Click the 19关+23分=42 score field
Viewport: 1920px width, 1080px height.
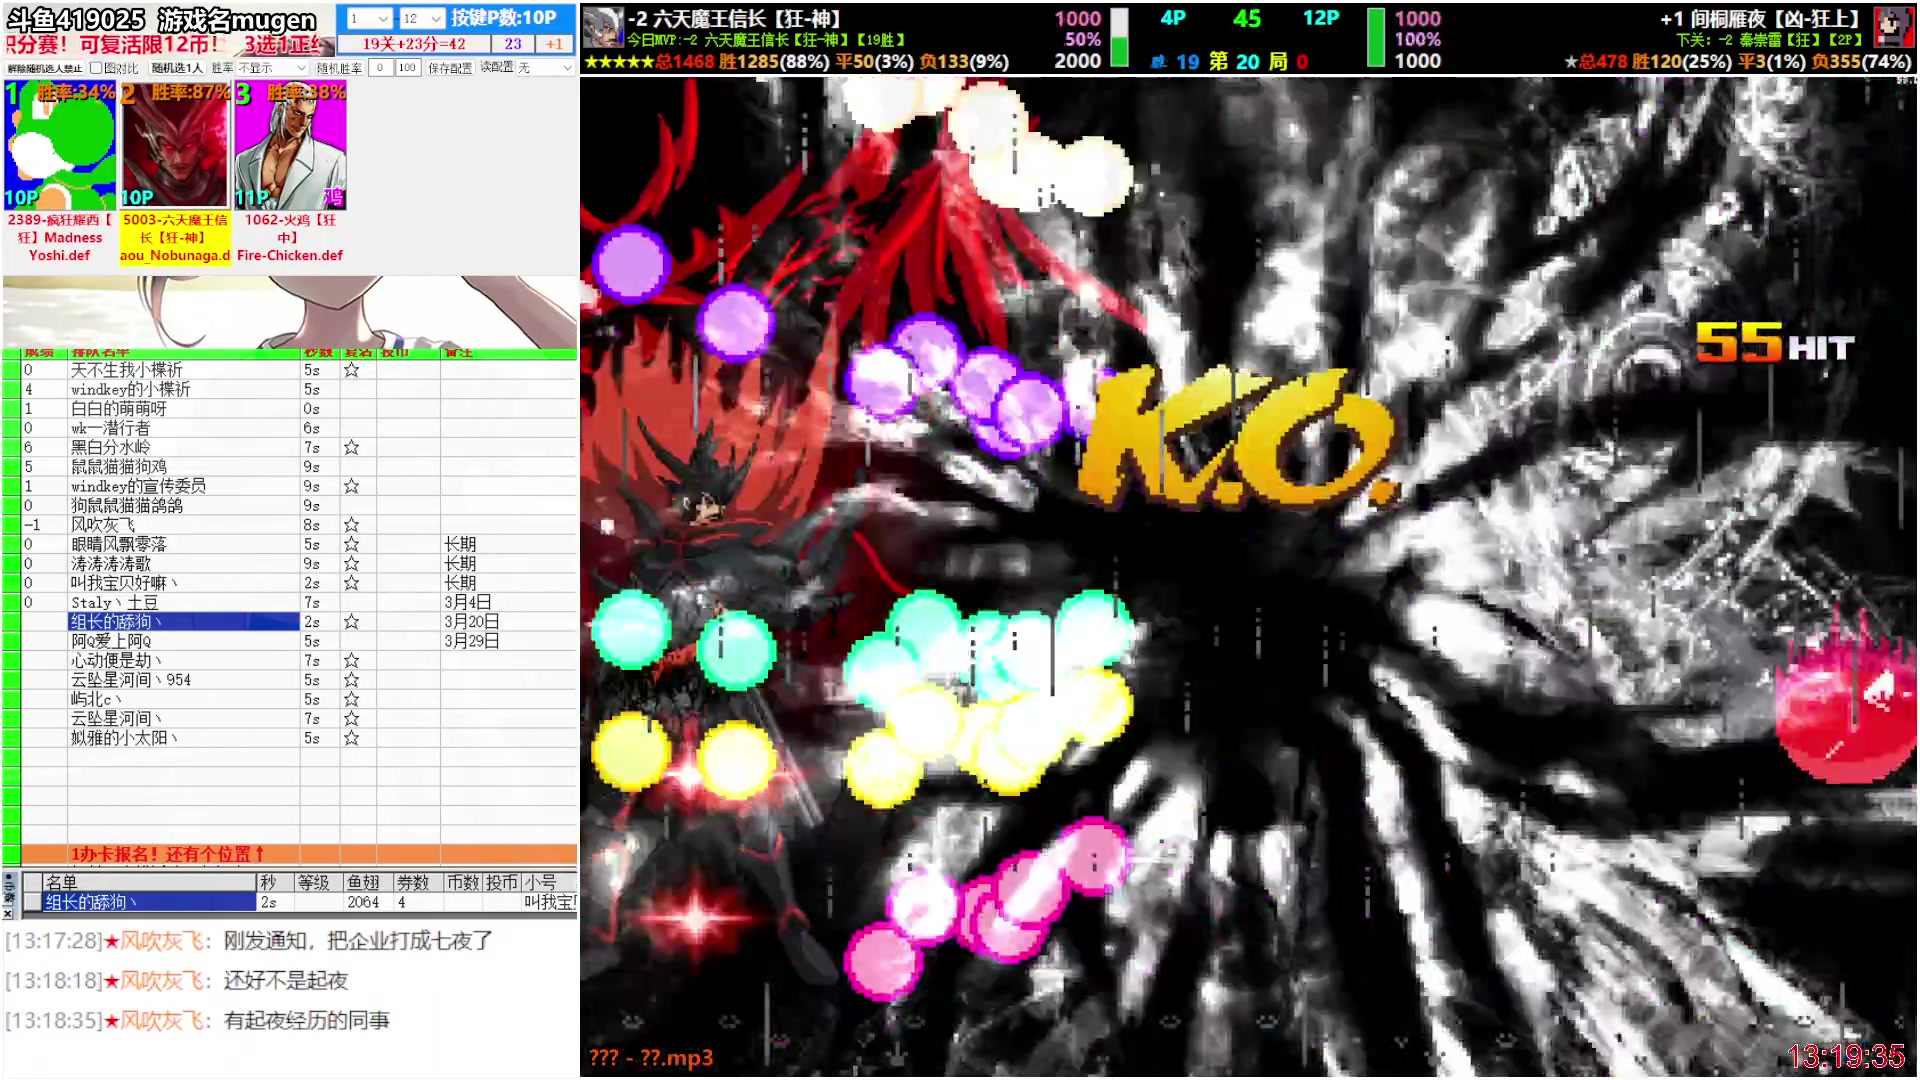(x=414, y=44)
